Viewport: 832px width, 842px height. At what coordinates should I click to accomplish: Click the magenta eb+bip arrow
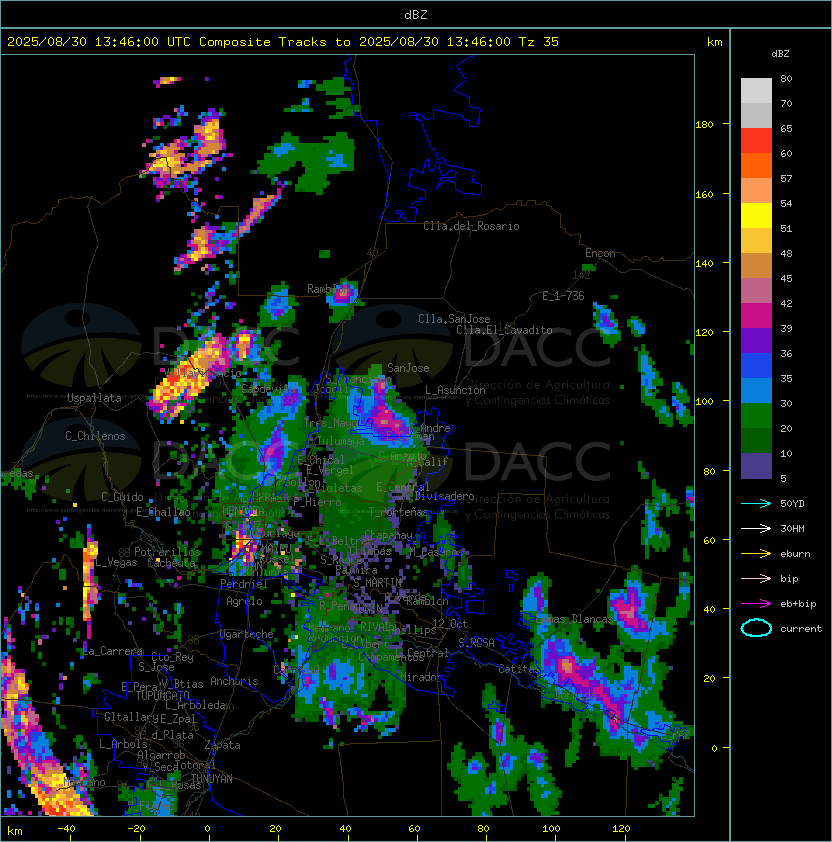tap(756, 604)
